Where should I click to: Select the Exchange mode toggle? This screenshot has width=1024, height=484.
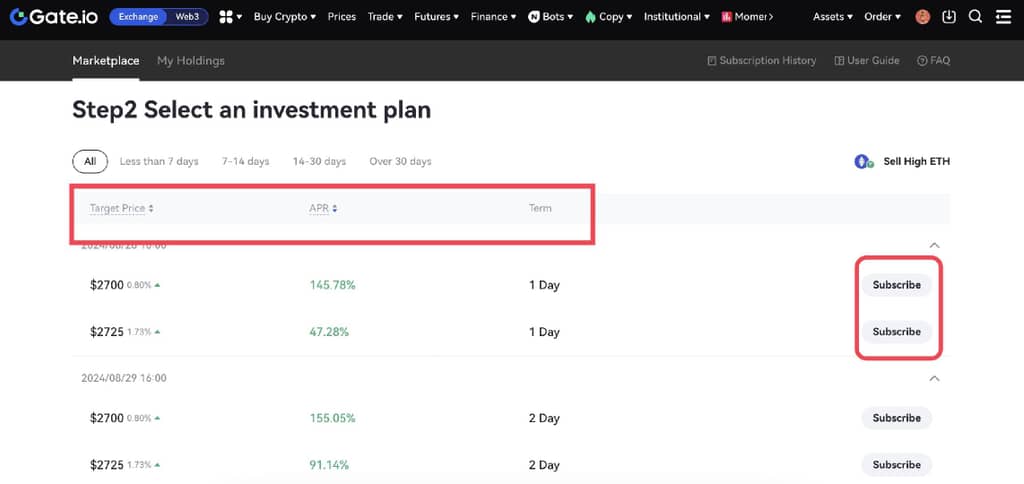(x=138, y=17)
